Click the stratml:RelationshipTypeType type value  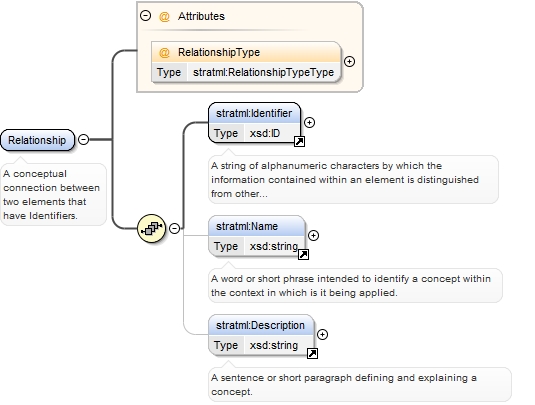pyautogui.click(x=263, y=72)
